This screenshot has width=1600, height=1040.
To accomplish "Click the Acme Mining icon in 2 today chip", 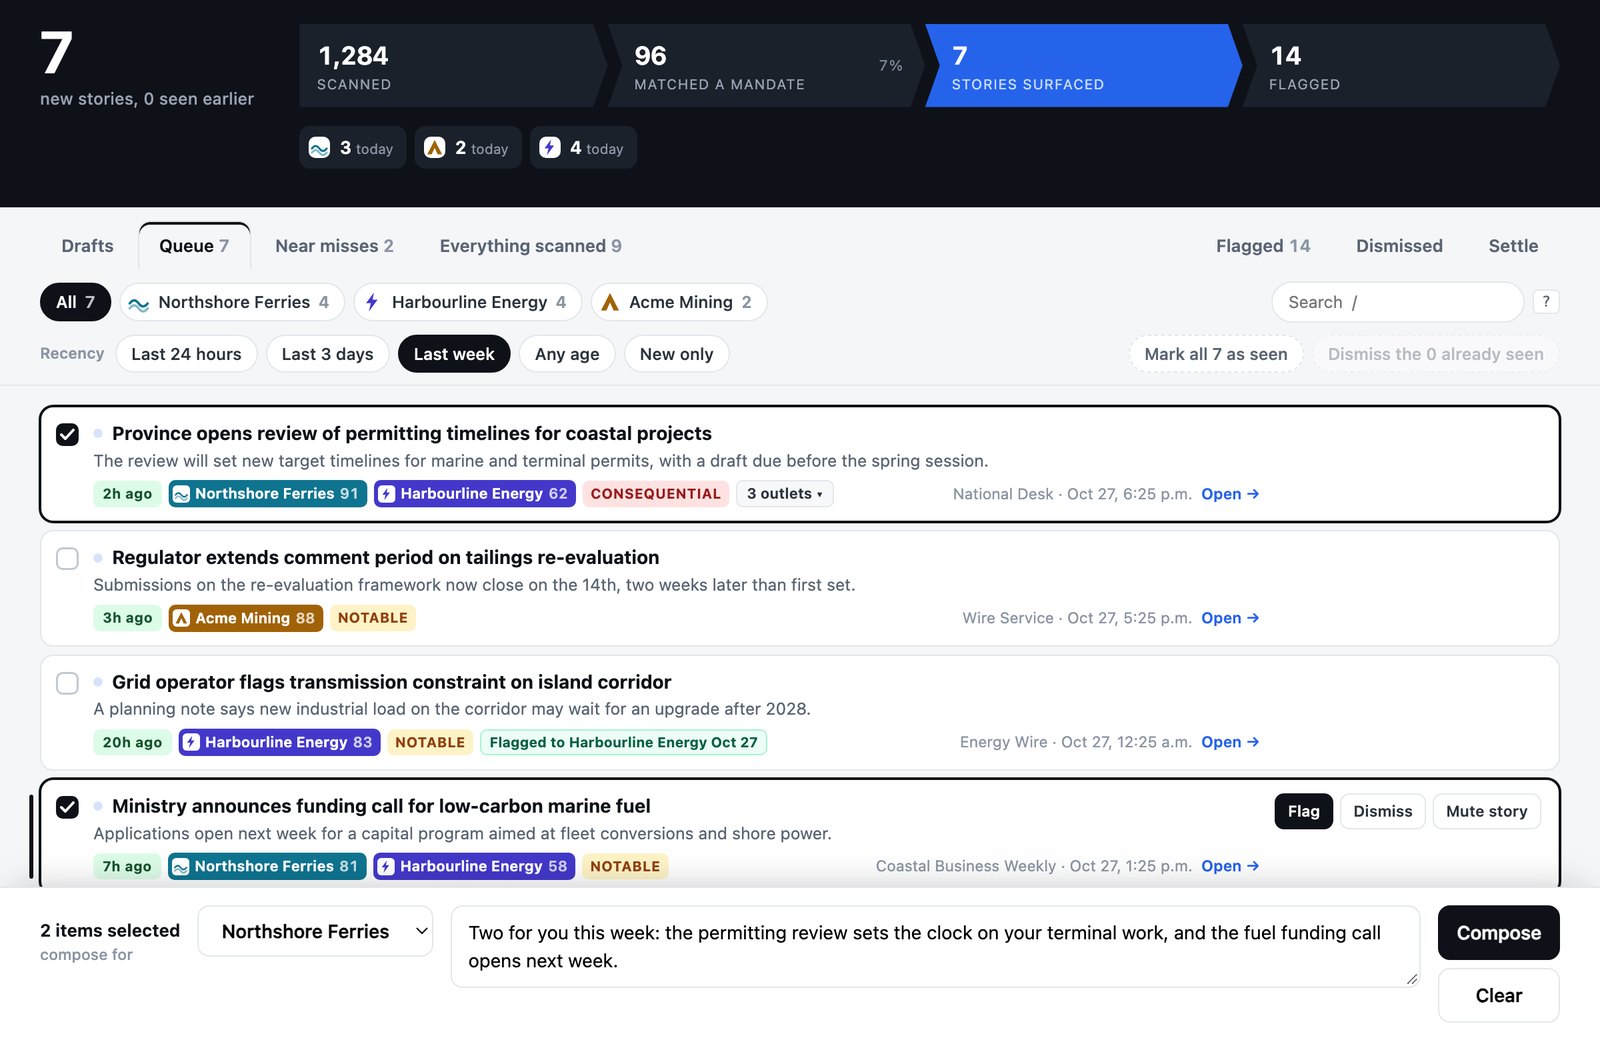I will pyautogui.click(x=434, y=148).
